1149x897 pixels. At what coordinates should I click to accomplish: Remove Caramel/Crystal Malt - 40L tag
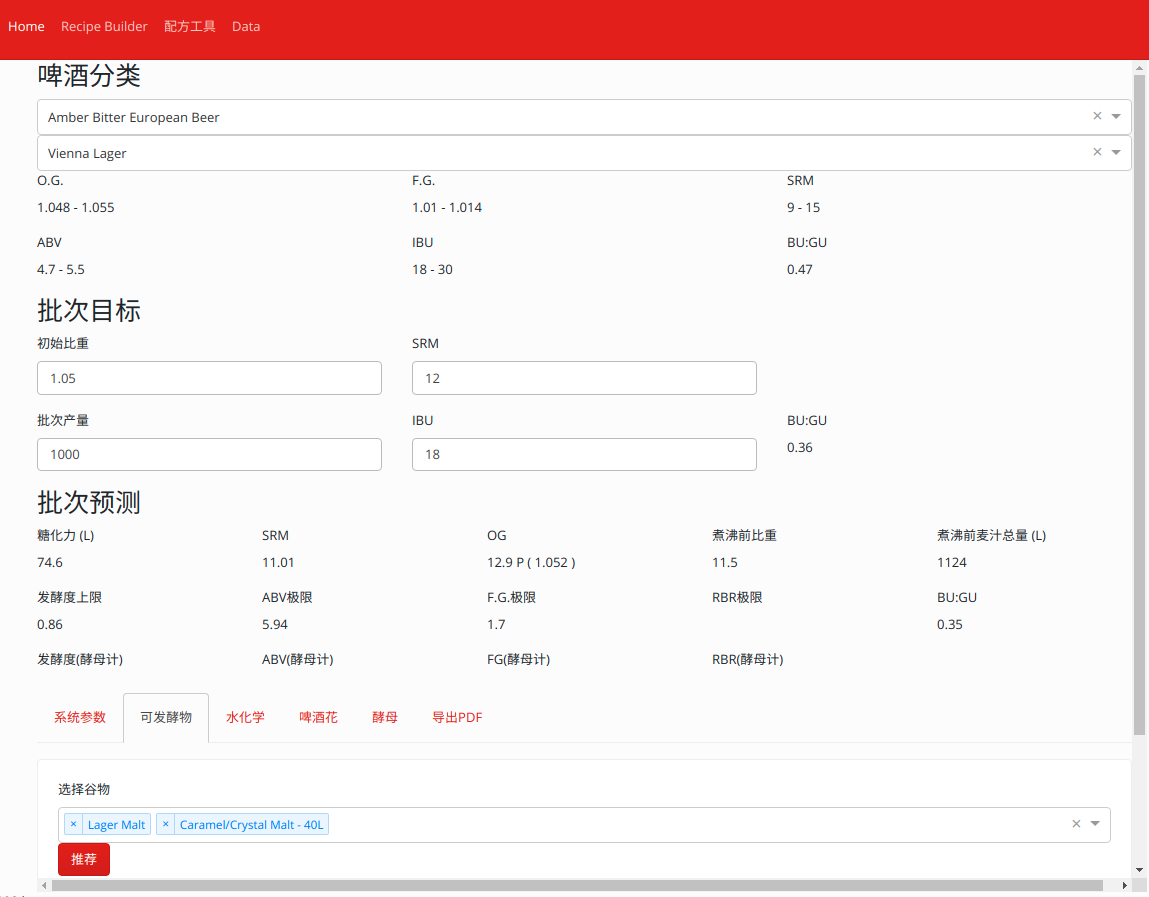tap(166, 825)
